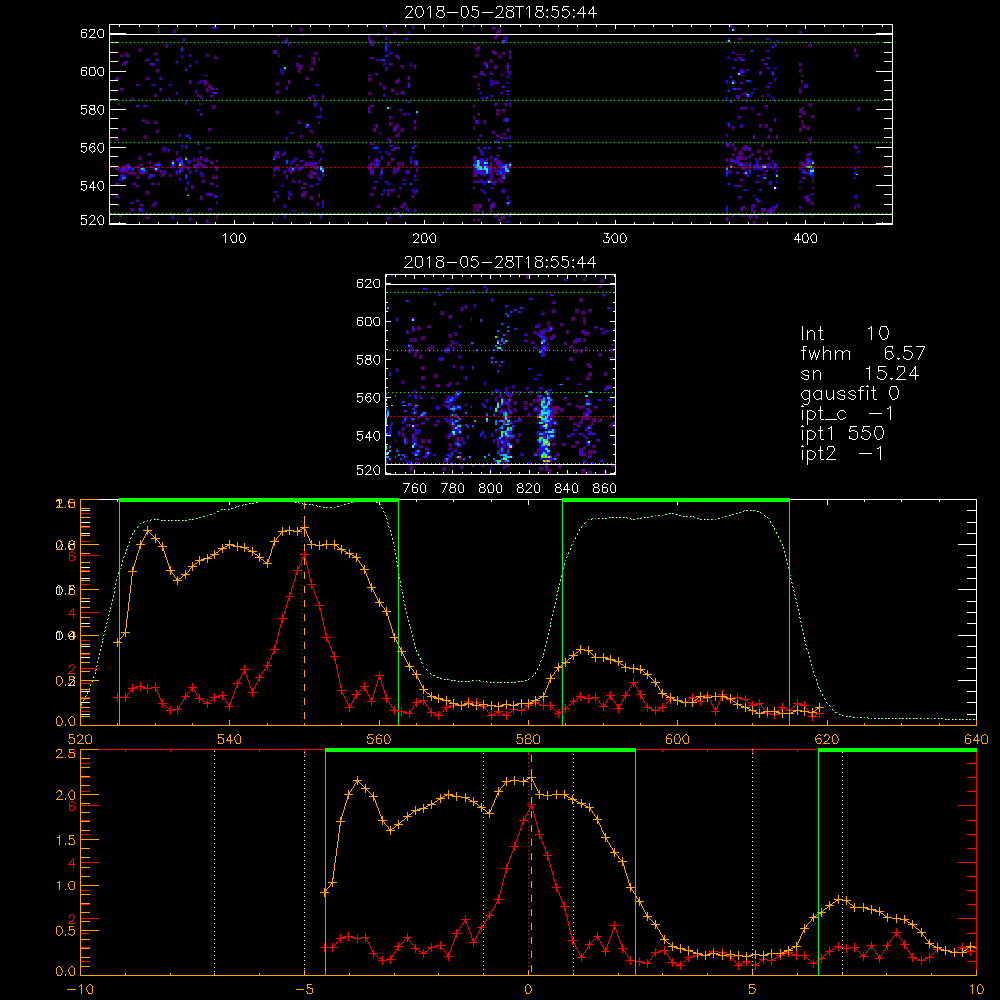Click y-axis label 1.5 on bottom plot
1000x1000 pixels.
click(66, 840)
